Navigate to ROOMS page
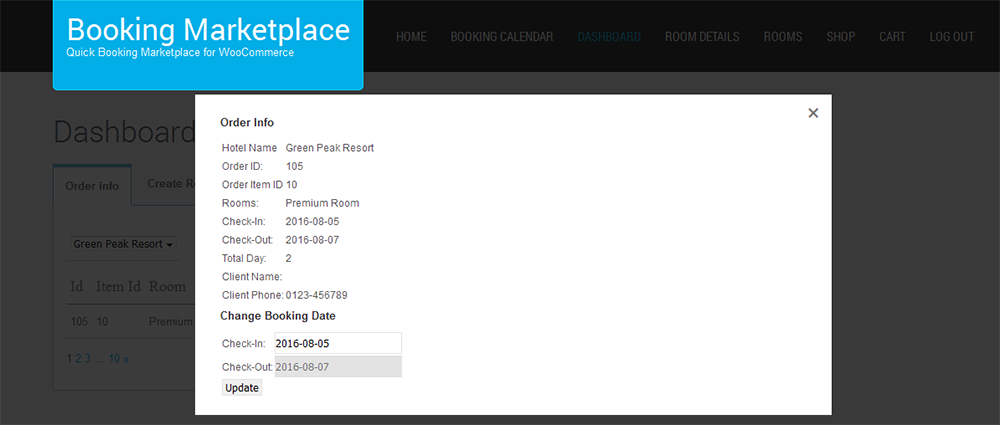The width and height of the screenshot is (1000, 425). pos(783,37)
